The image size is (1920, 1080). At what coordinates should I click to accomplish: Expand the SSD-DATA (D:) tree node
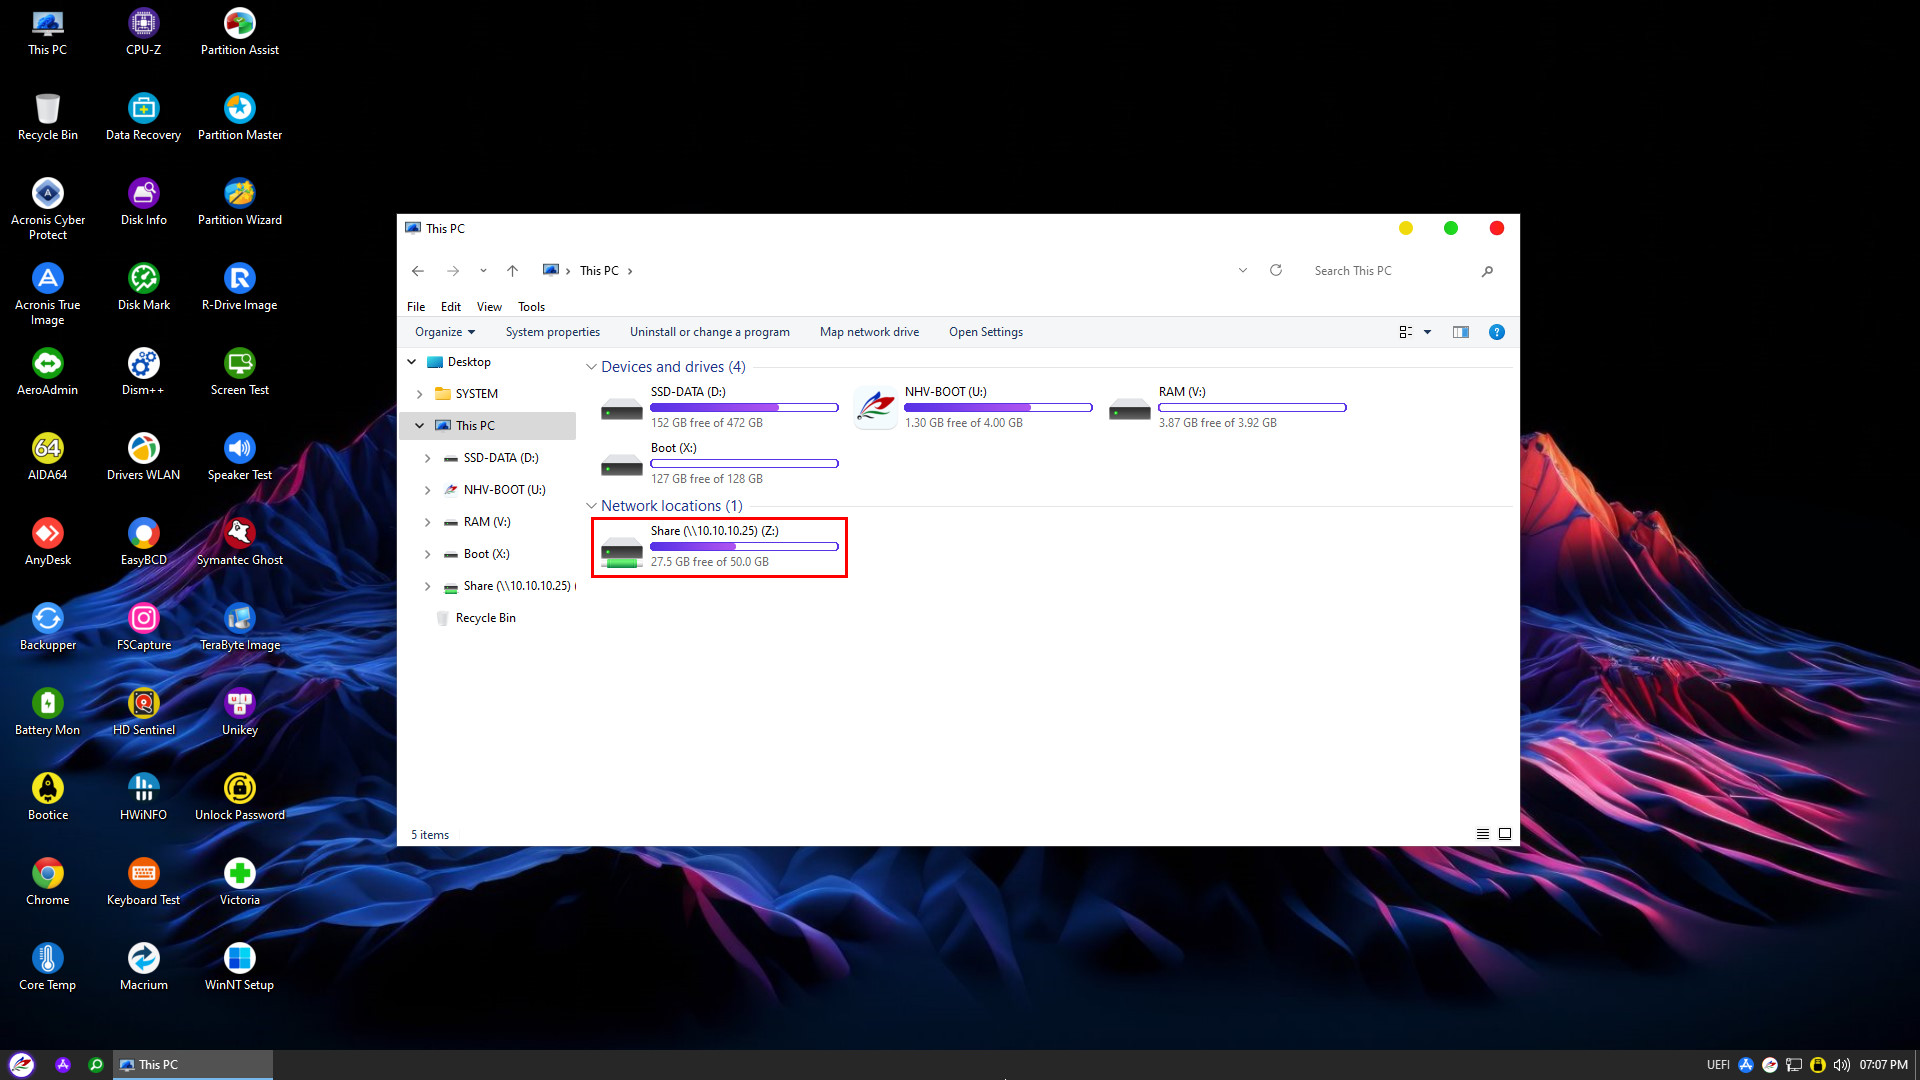[427, 458]
